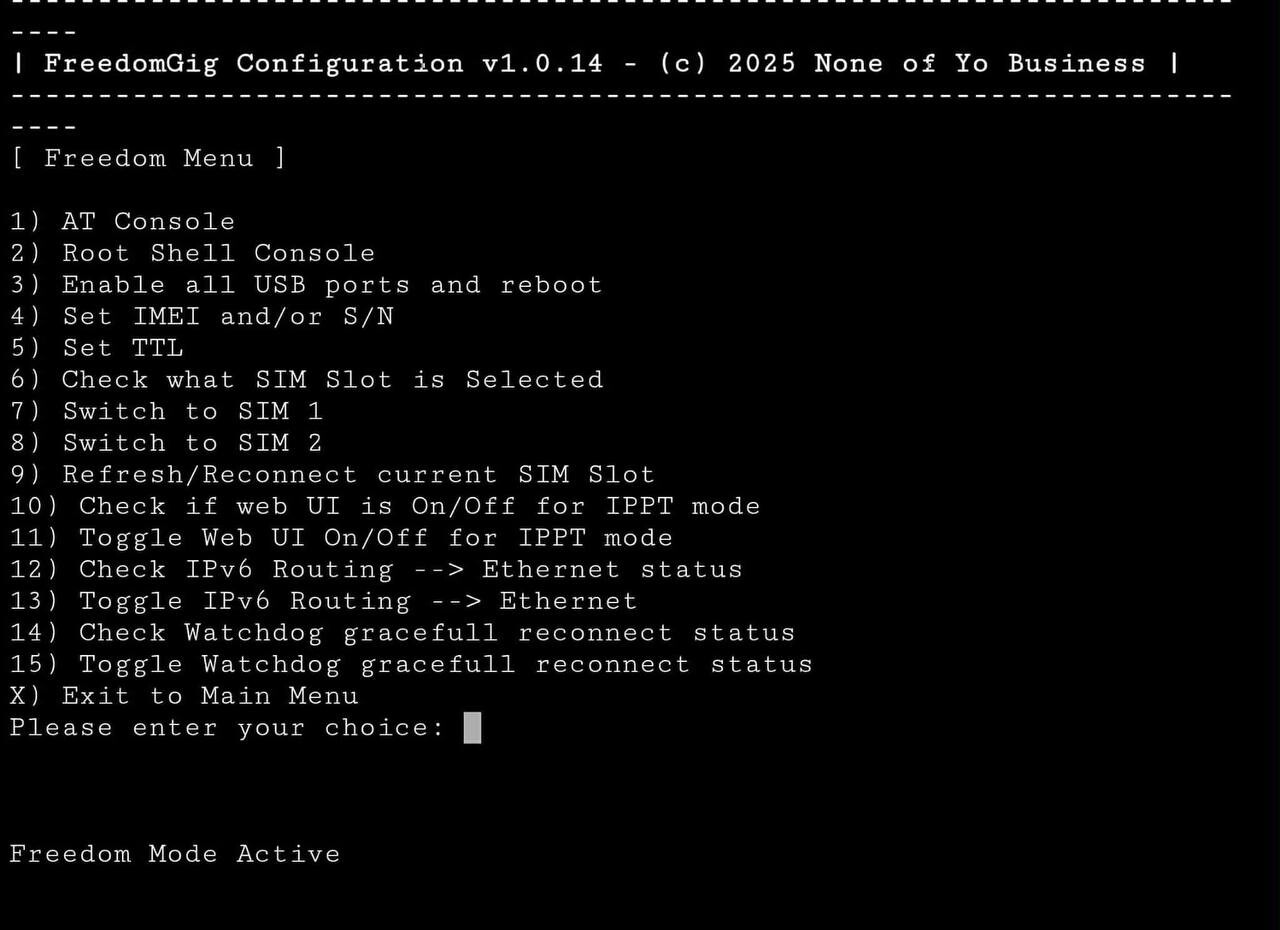Screen dimensions: 1280x930
Task: Click the Freedom Mode Active status text
Action: pyautogui.click(x=175, y=854)
